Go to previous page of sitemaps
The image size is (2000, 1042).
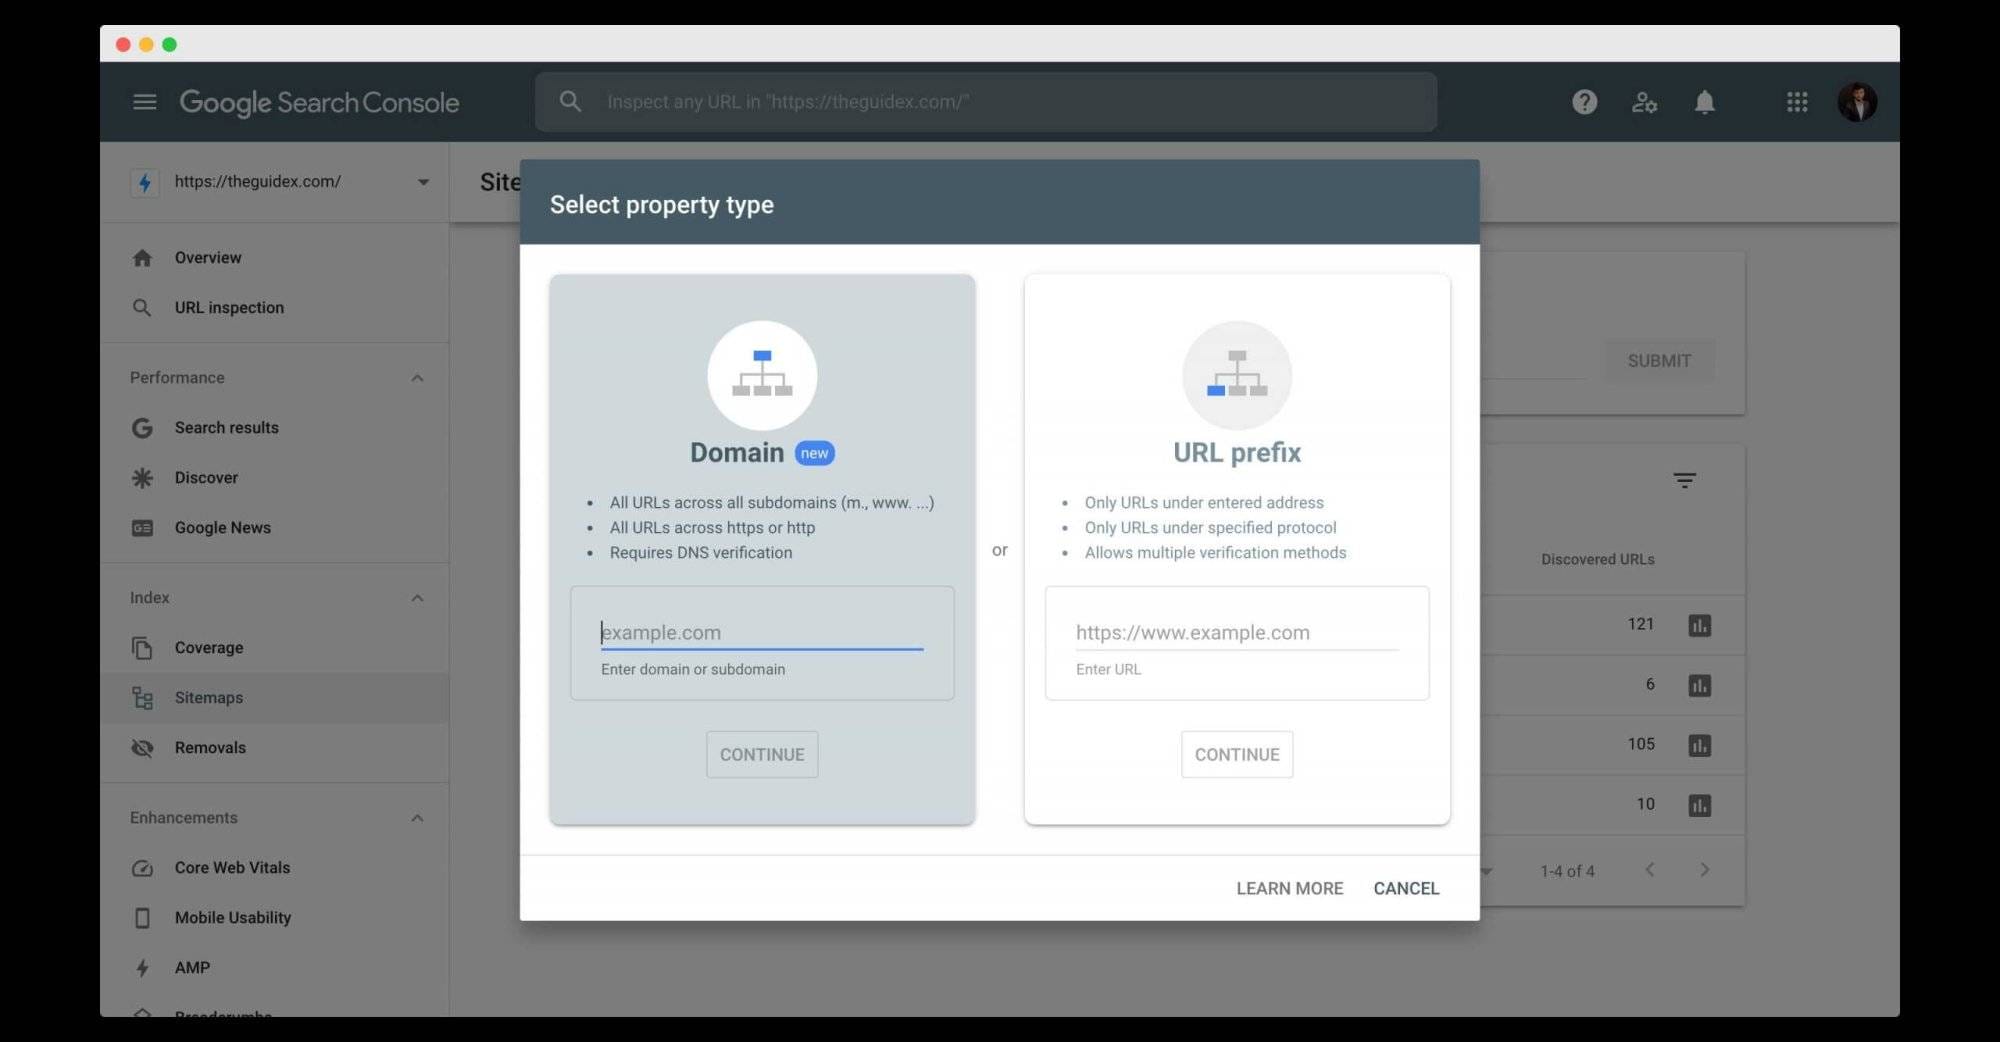(1650, 870)
